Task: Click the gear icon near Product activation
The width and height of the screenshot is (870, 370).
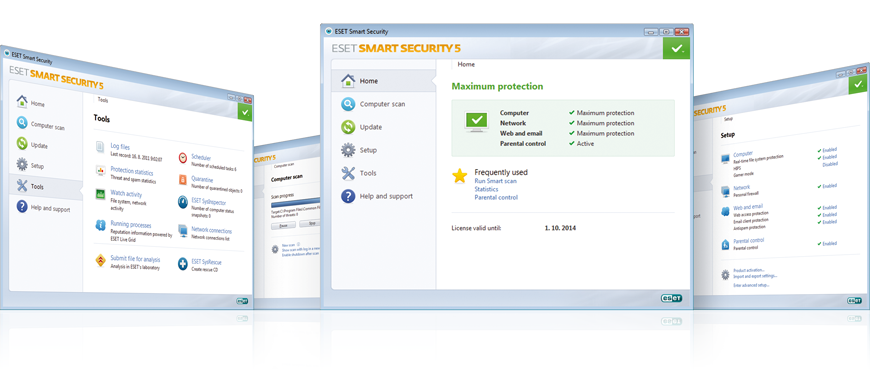Action: (x=725, y=275)
